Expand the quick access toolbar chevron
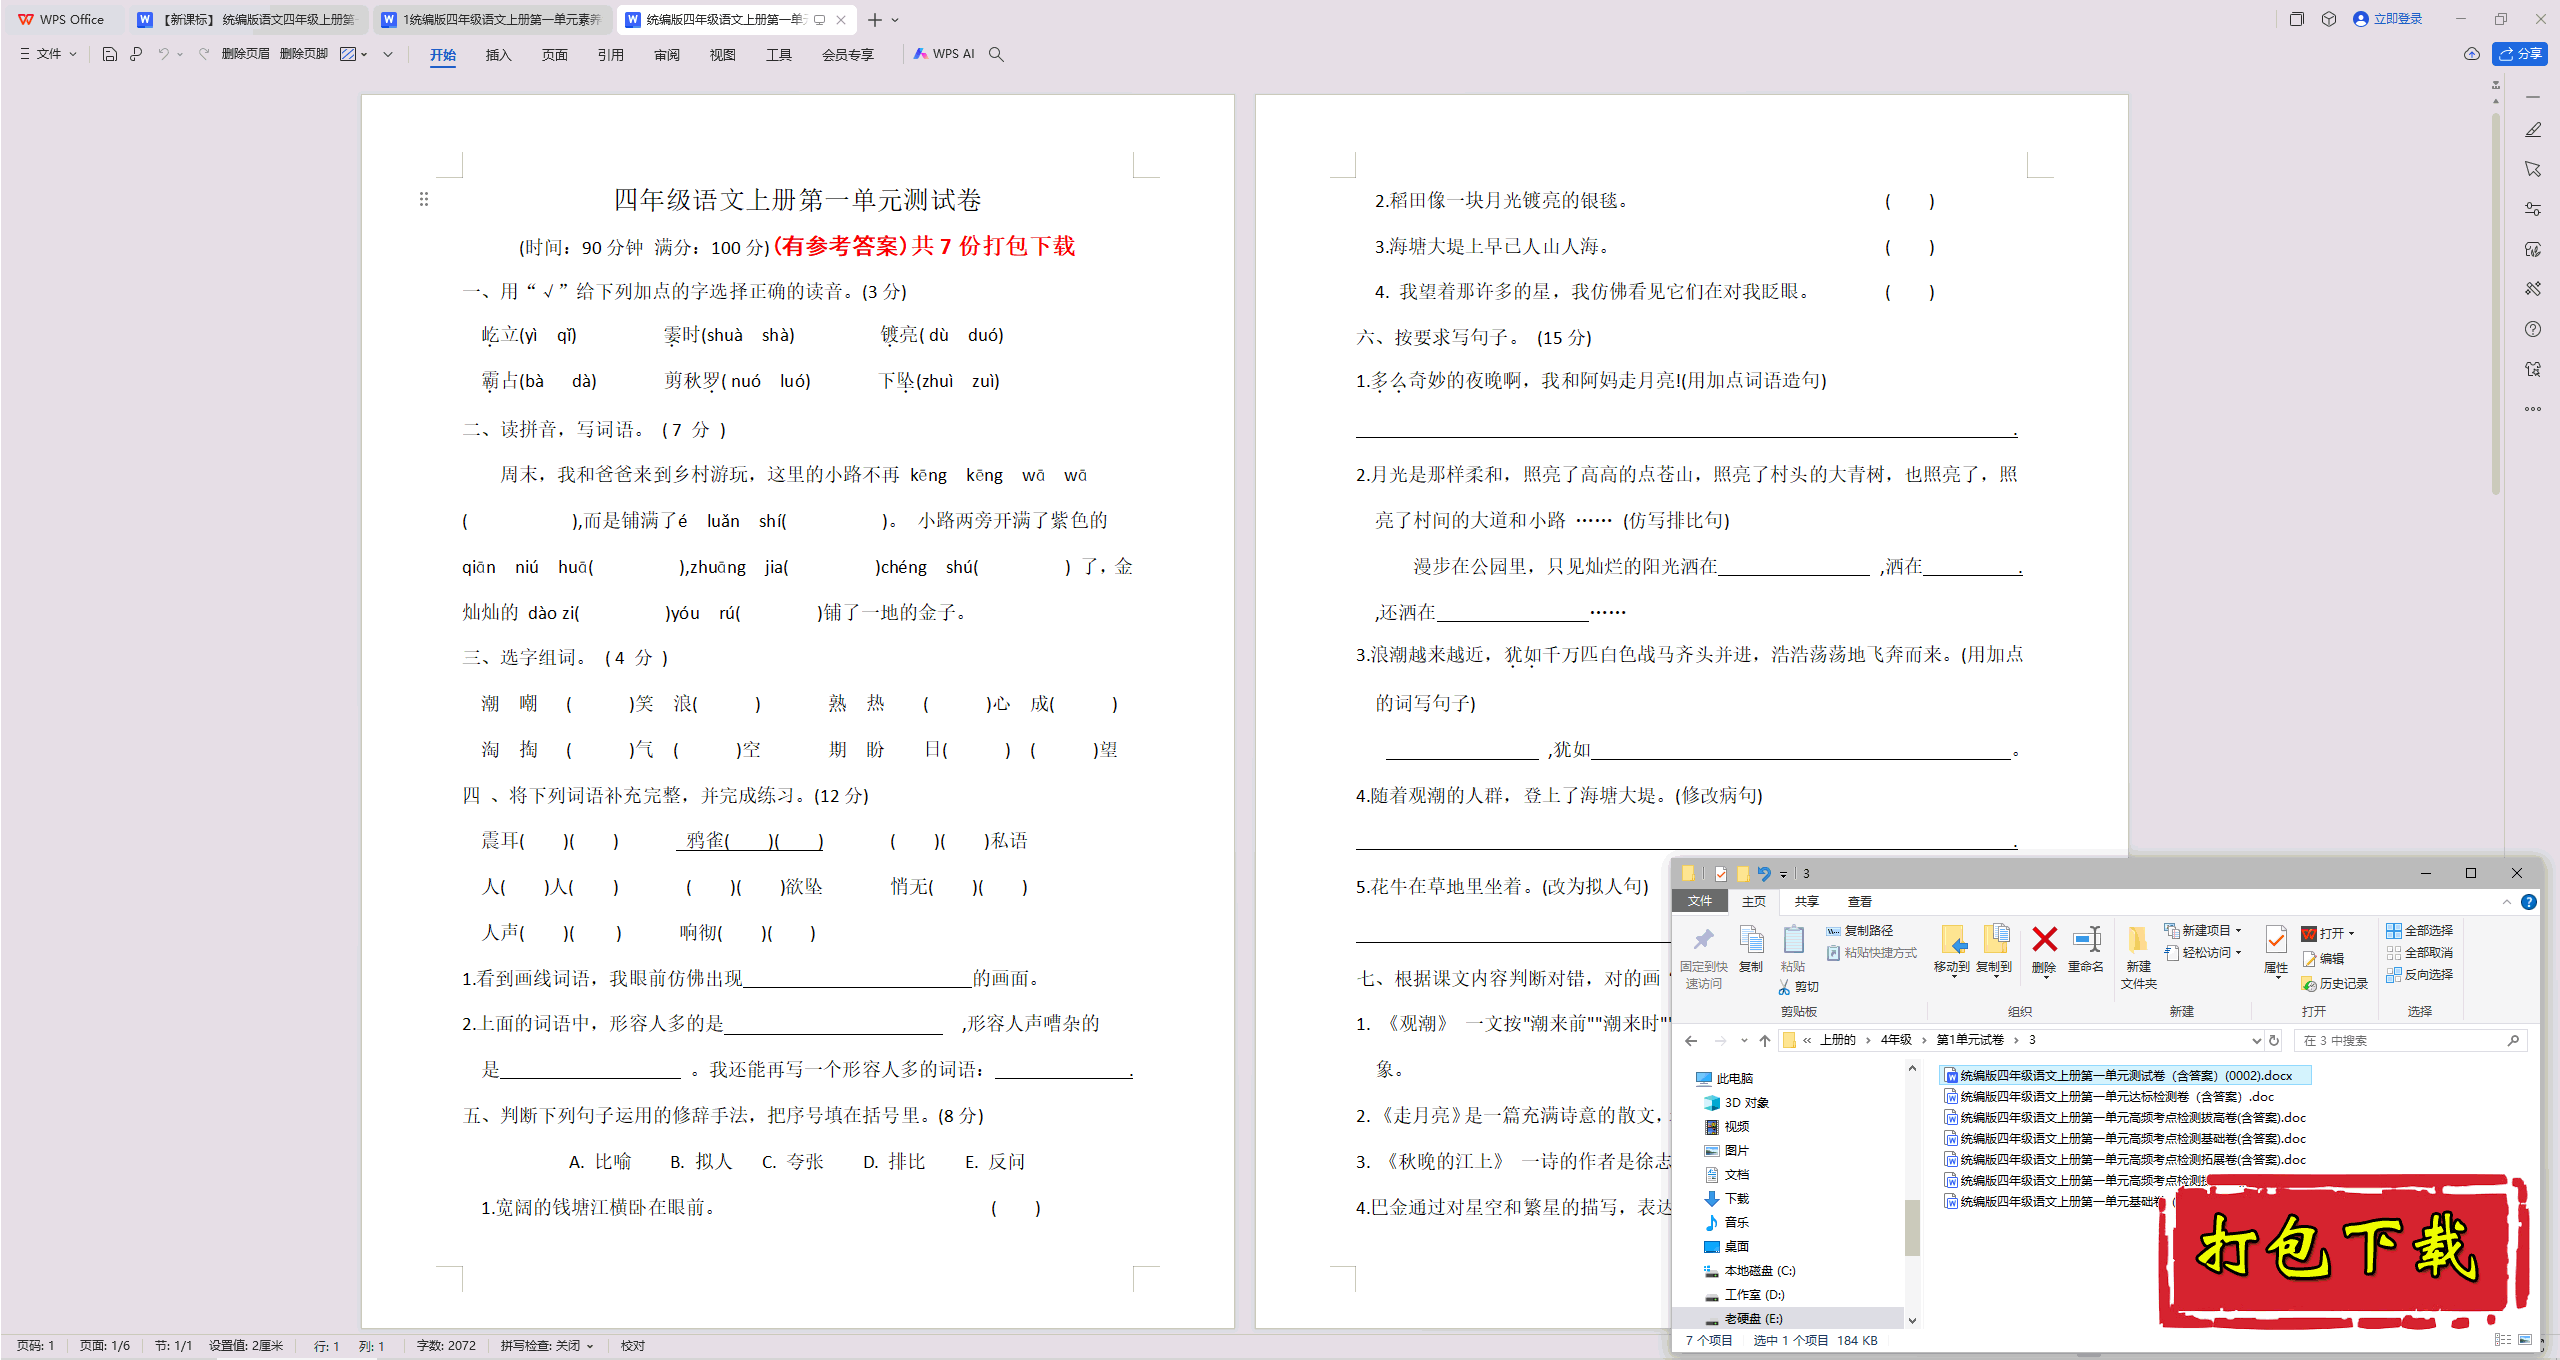The width and height of the screenshot is (2560, 1360). click(x=388, y=54)
